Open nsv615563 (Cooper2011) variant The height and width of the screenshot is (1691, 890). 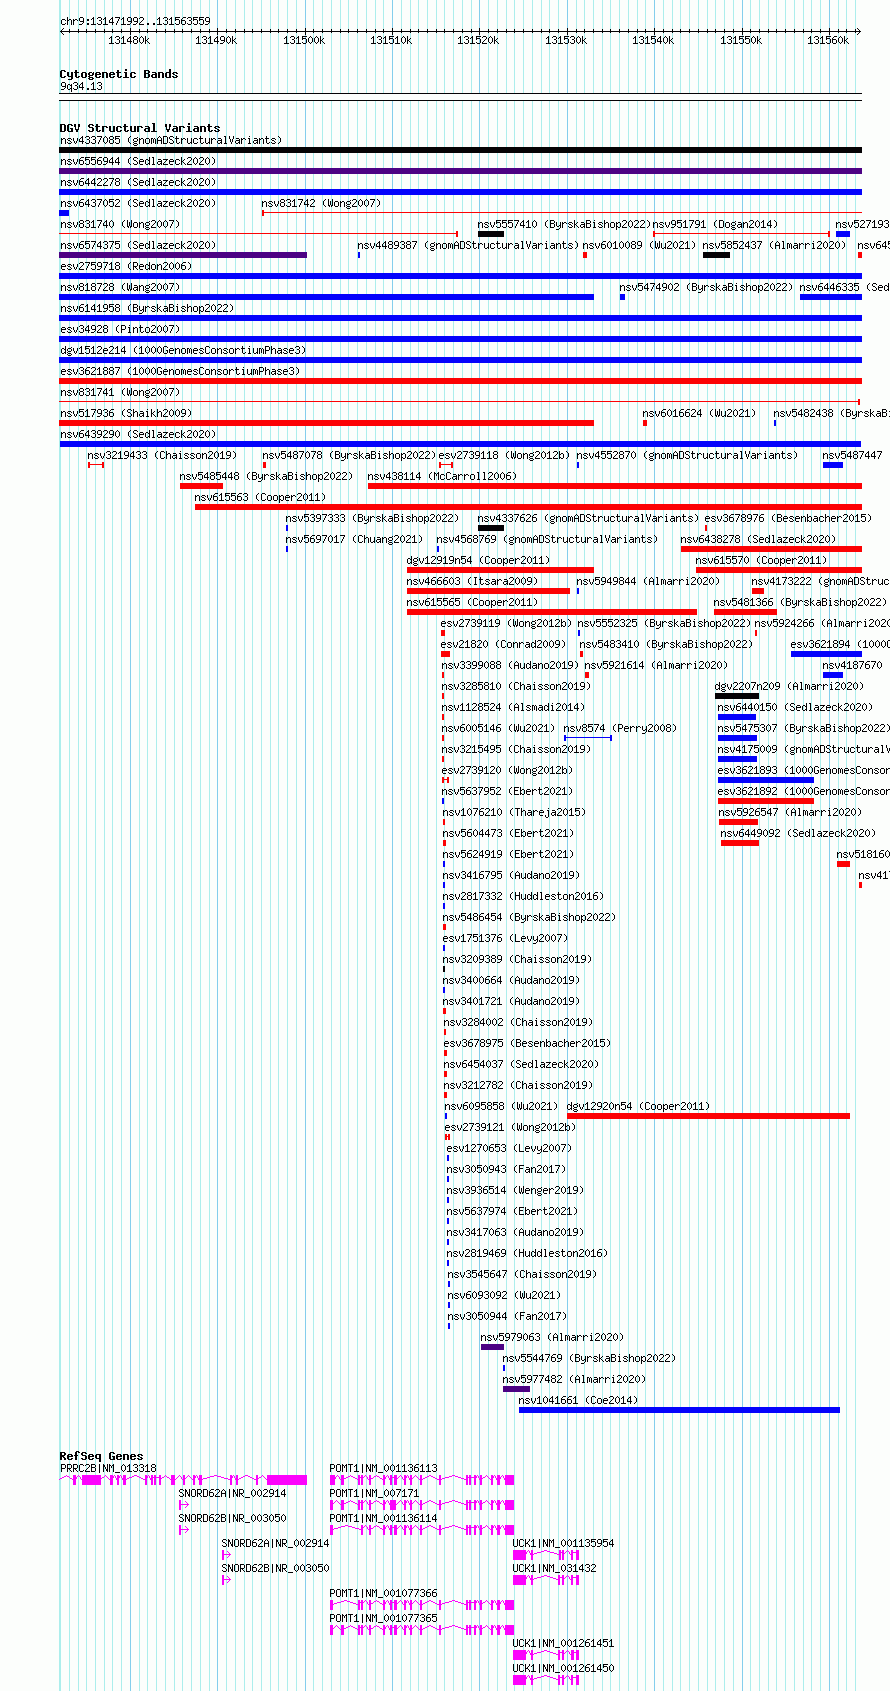pyautogui.click(x=260, y=497)
